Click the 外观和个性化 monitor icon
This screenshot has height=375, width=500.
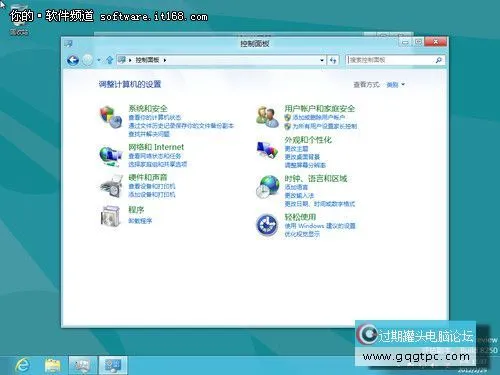point(267,150)
